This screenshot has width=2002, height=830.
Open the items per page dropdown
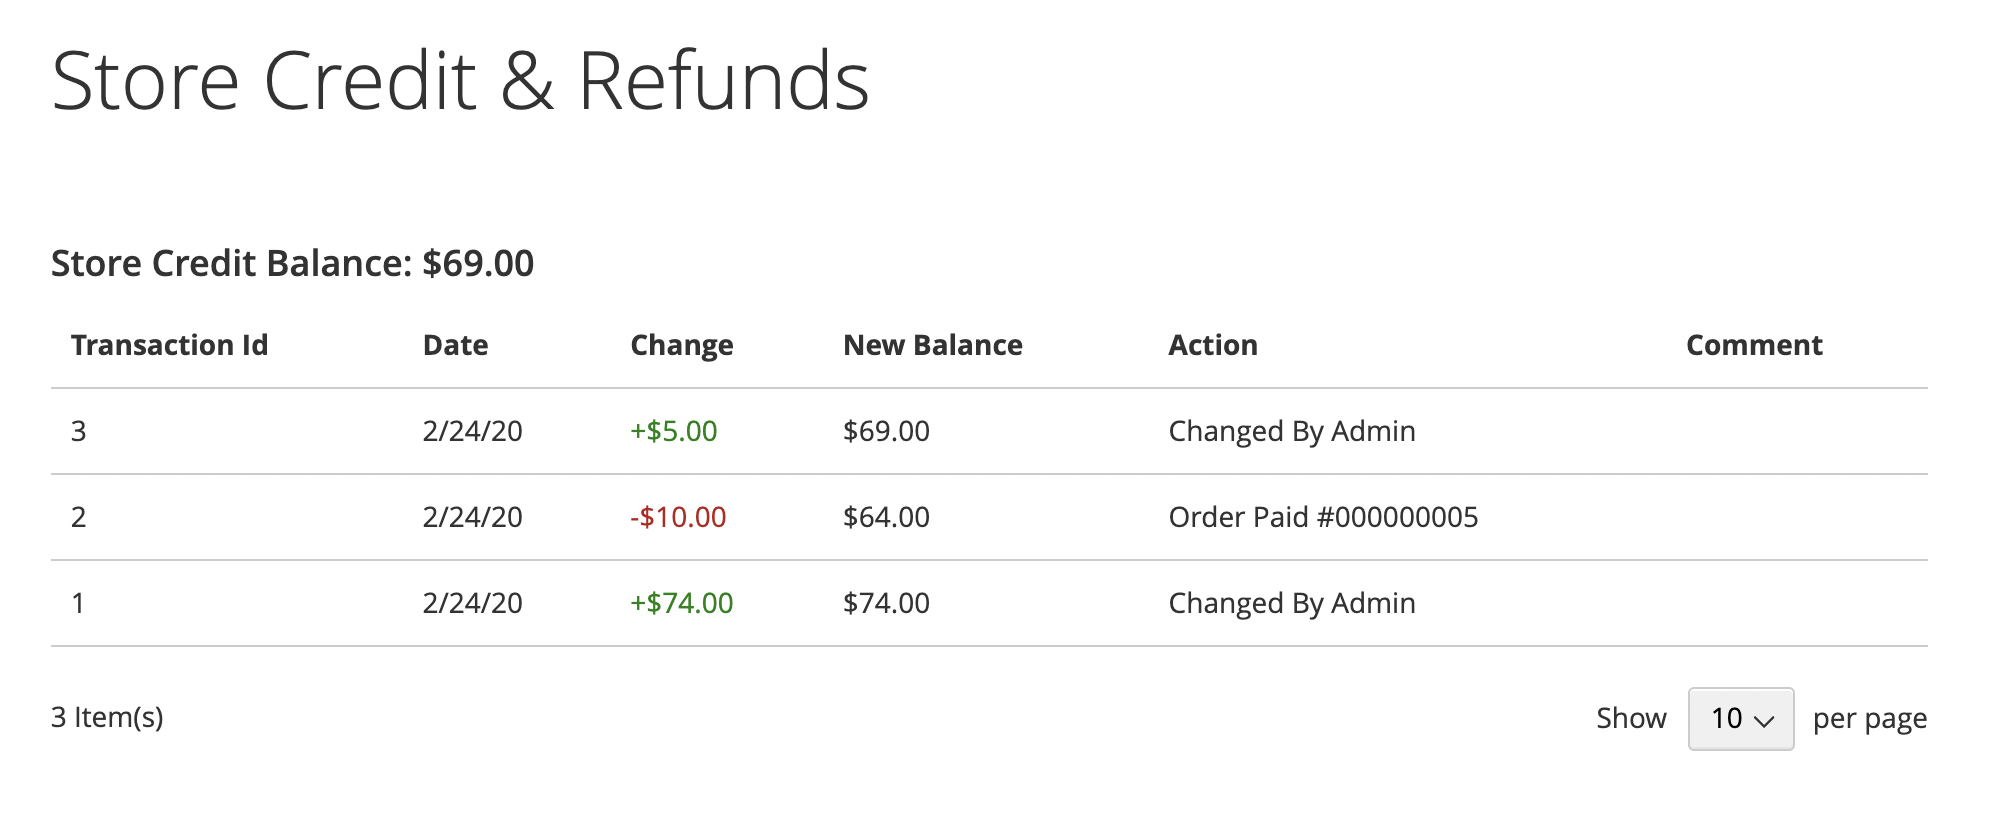click(x=1740, y=718)
